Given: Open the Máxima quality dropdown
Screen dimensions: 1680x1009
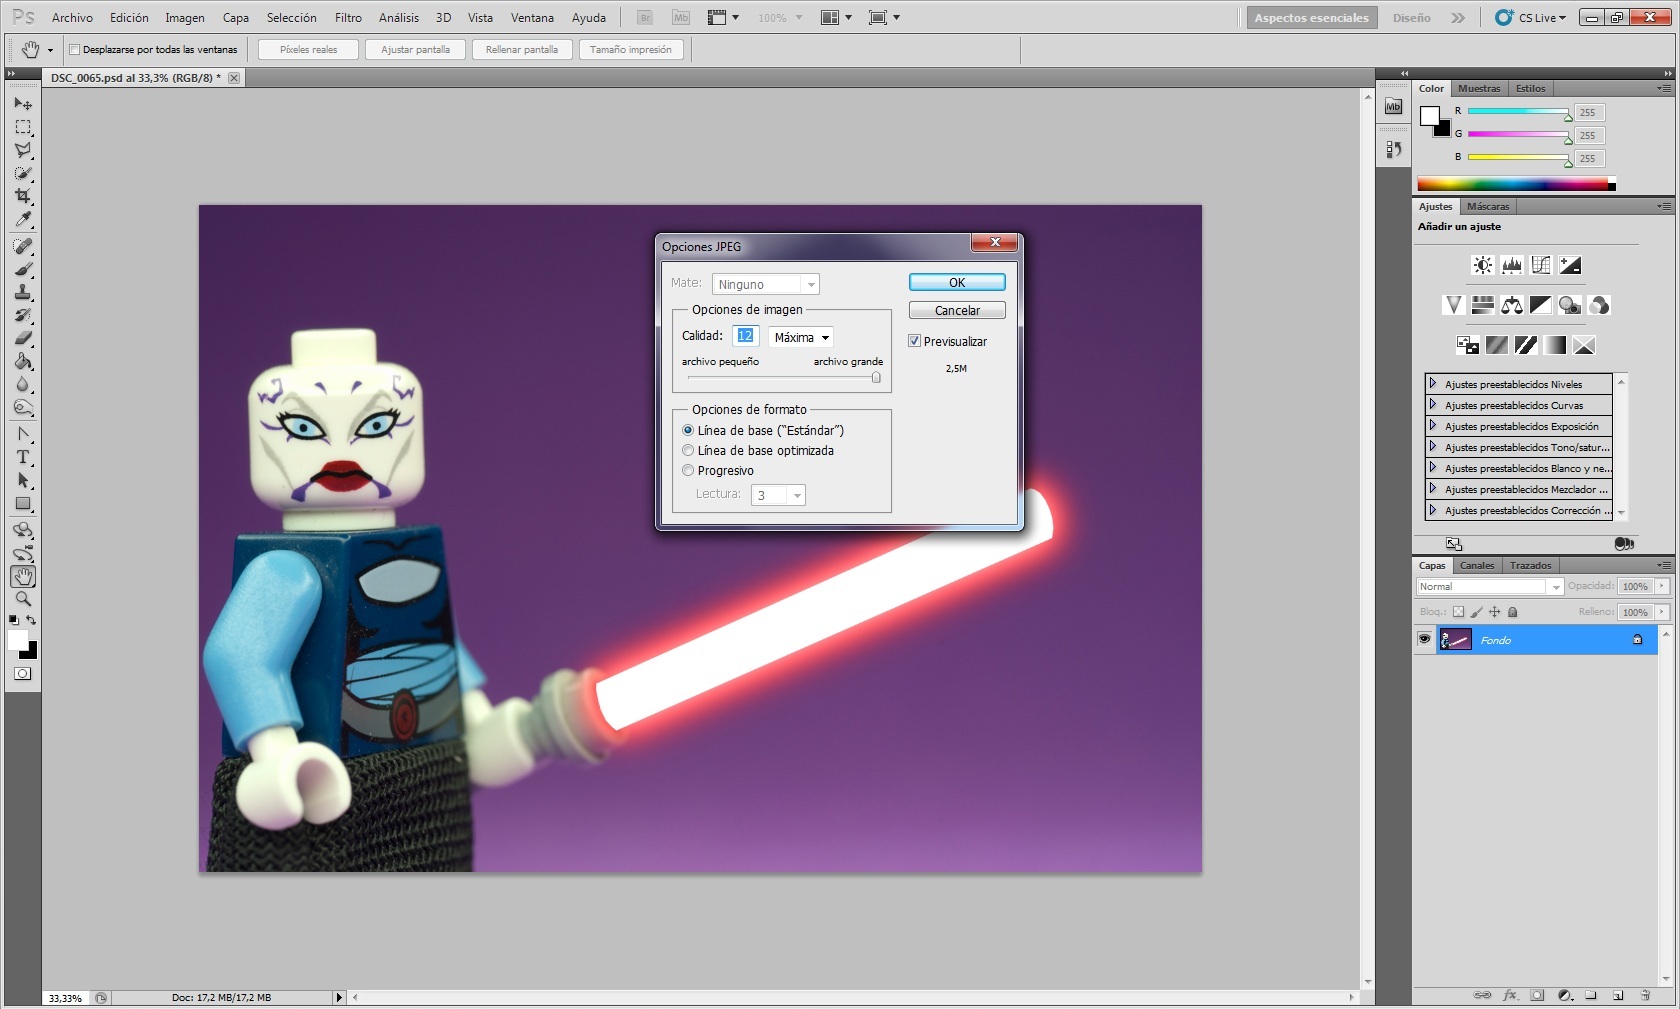Looking at the screenshot, I should [801, 338].
